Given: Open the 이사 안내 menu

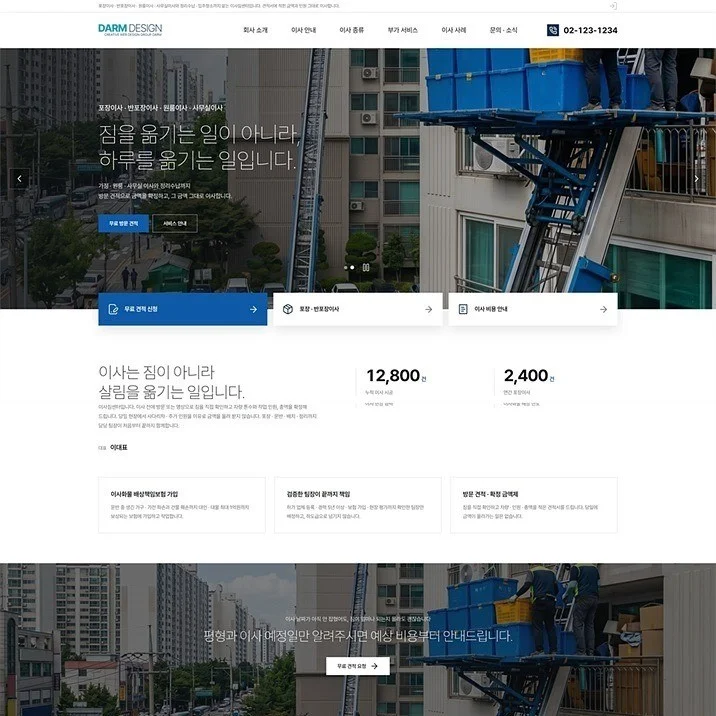Looking at the screenshot, I should click(x=304, y=30).
